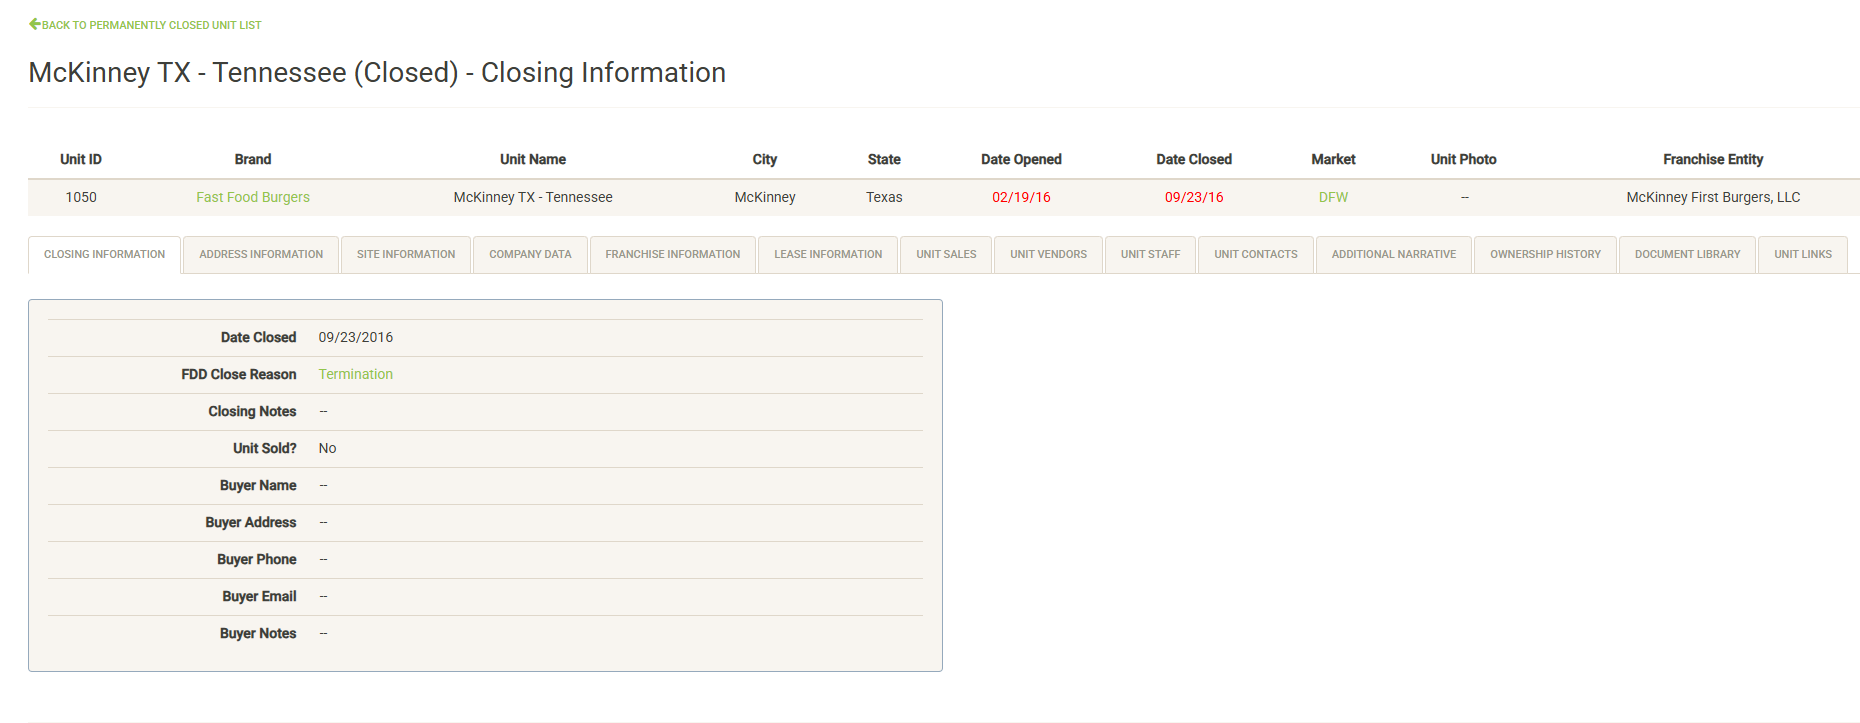
Task: Click the Termination close reason link
Action: pos(355,374)
